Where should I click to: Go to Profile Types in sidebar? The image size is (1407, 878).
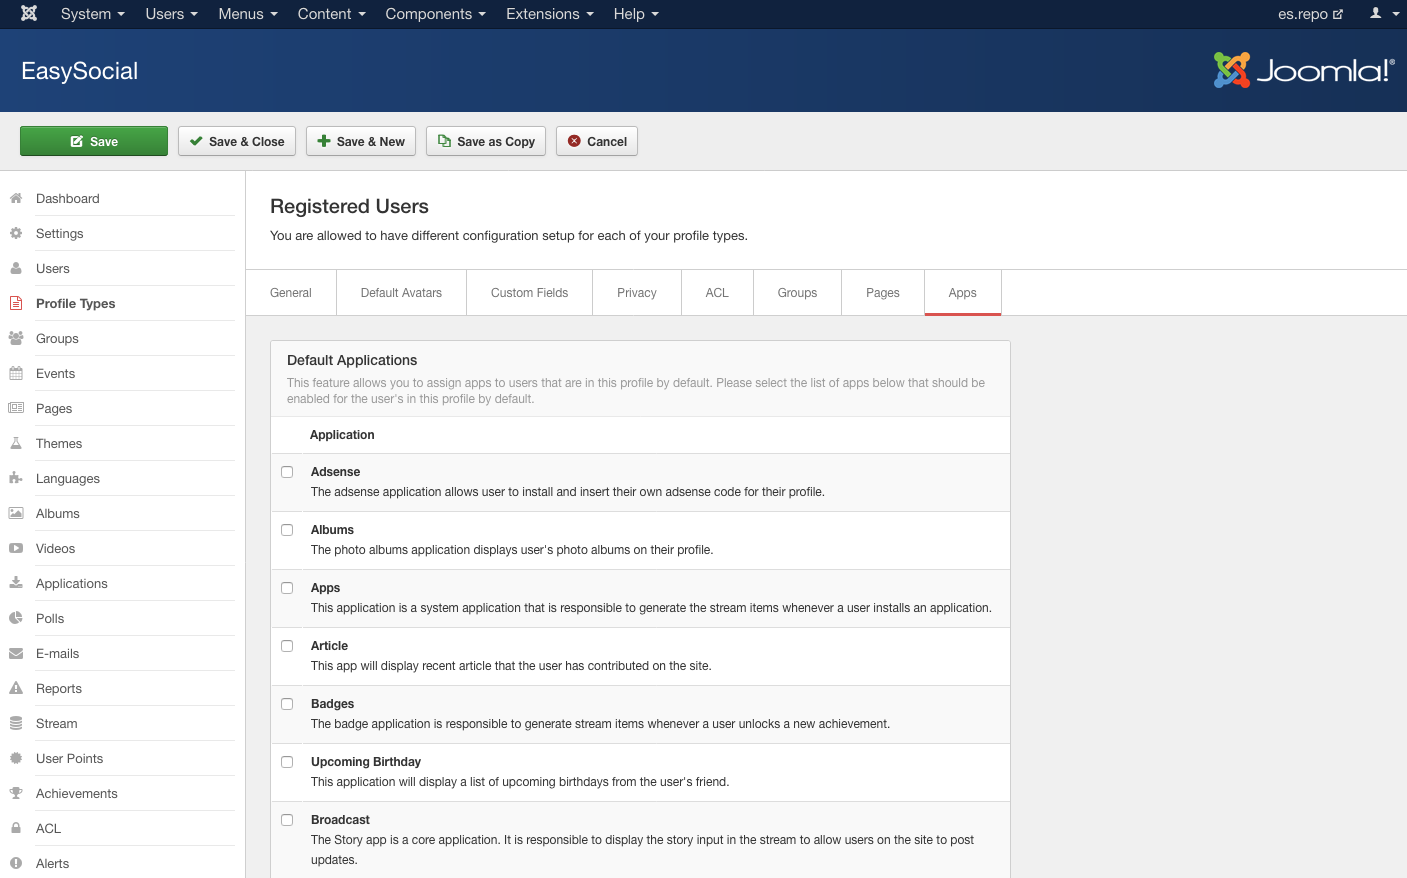pos(75,303)
